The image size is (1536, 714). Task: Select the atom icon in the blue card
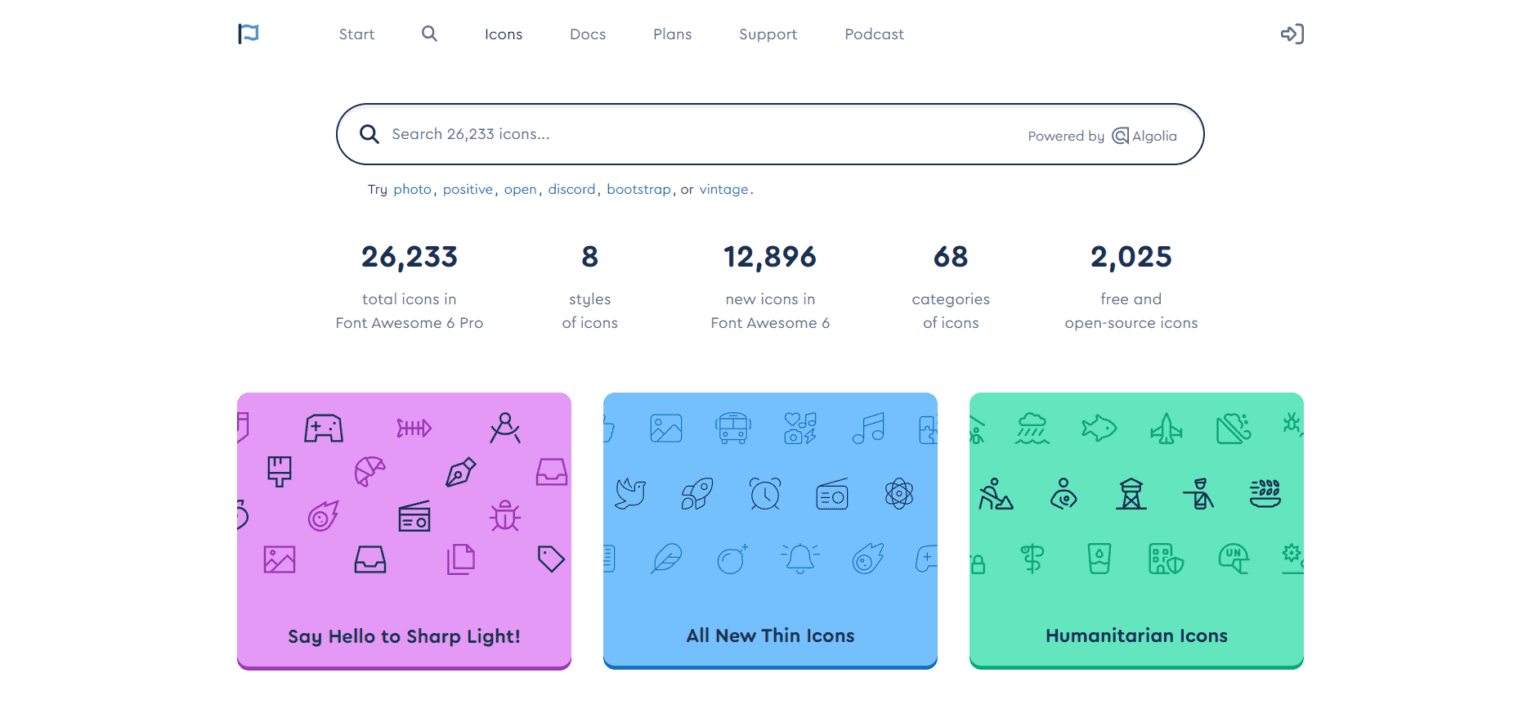point(898,493)
